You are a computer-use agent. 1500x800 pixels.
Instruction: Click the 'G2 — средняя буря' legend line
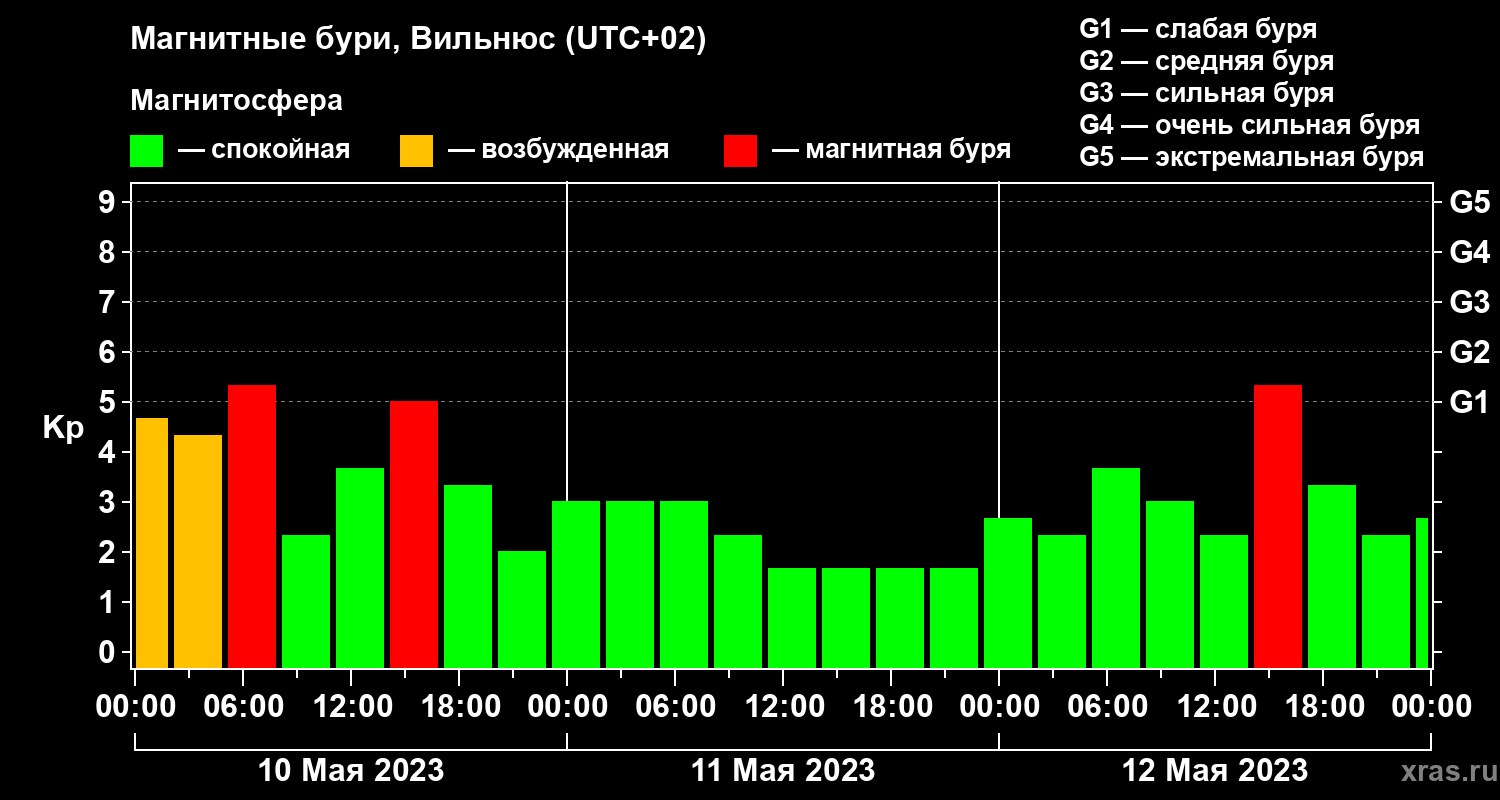coord(1207,61)
